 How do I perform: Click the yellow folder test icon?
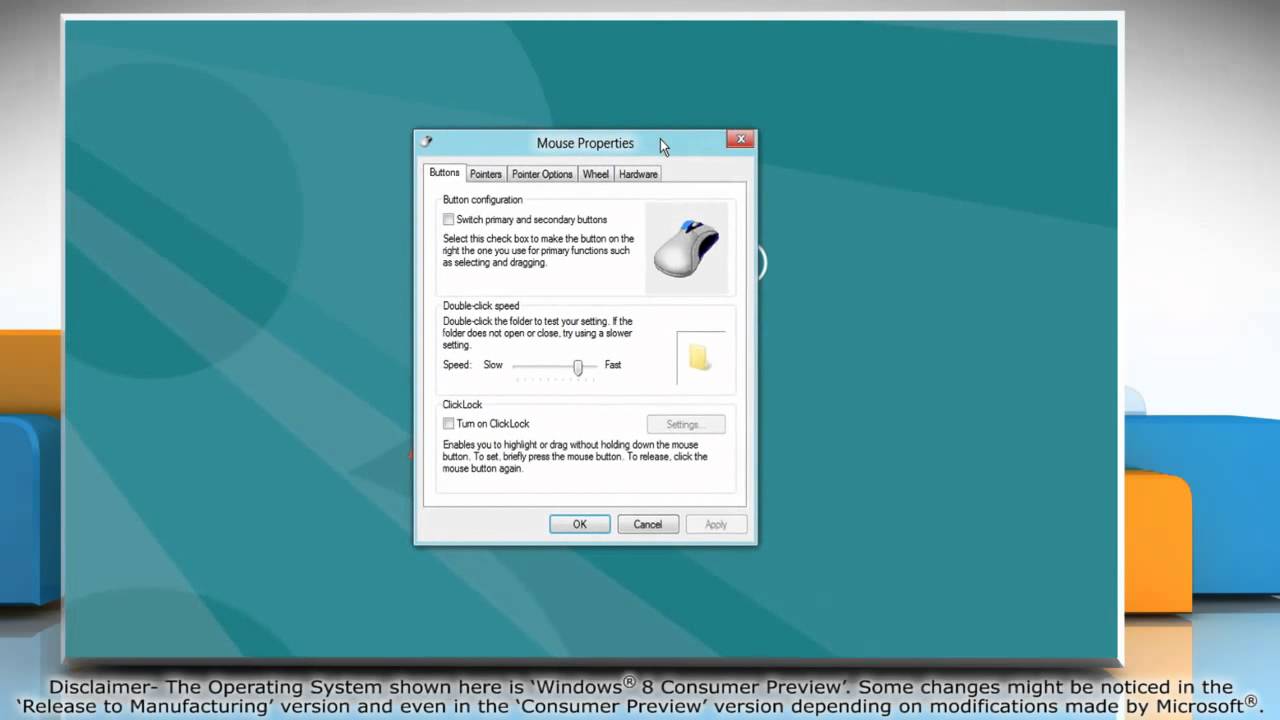(x=700, y=358)
